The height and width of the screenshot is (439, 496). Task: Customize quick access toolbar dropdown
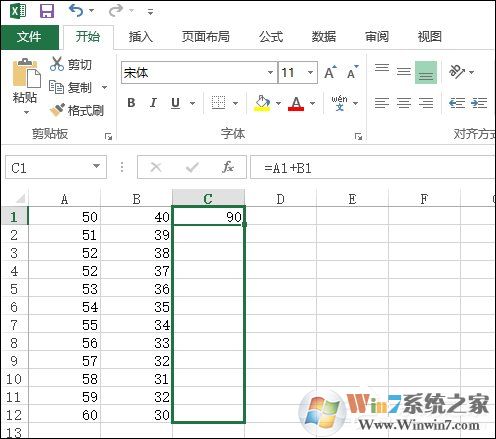point(151,12)
